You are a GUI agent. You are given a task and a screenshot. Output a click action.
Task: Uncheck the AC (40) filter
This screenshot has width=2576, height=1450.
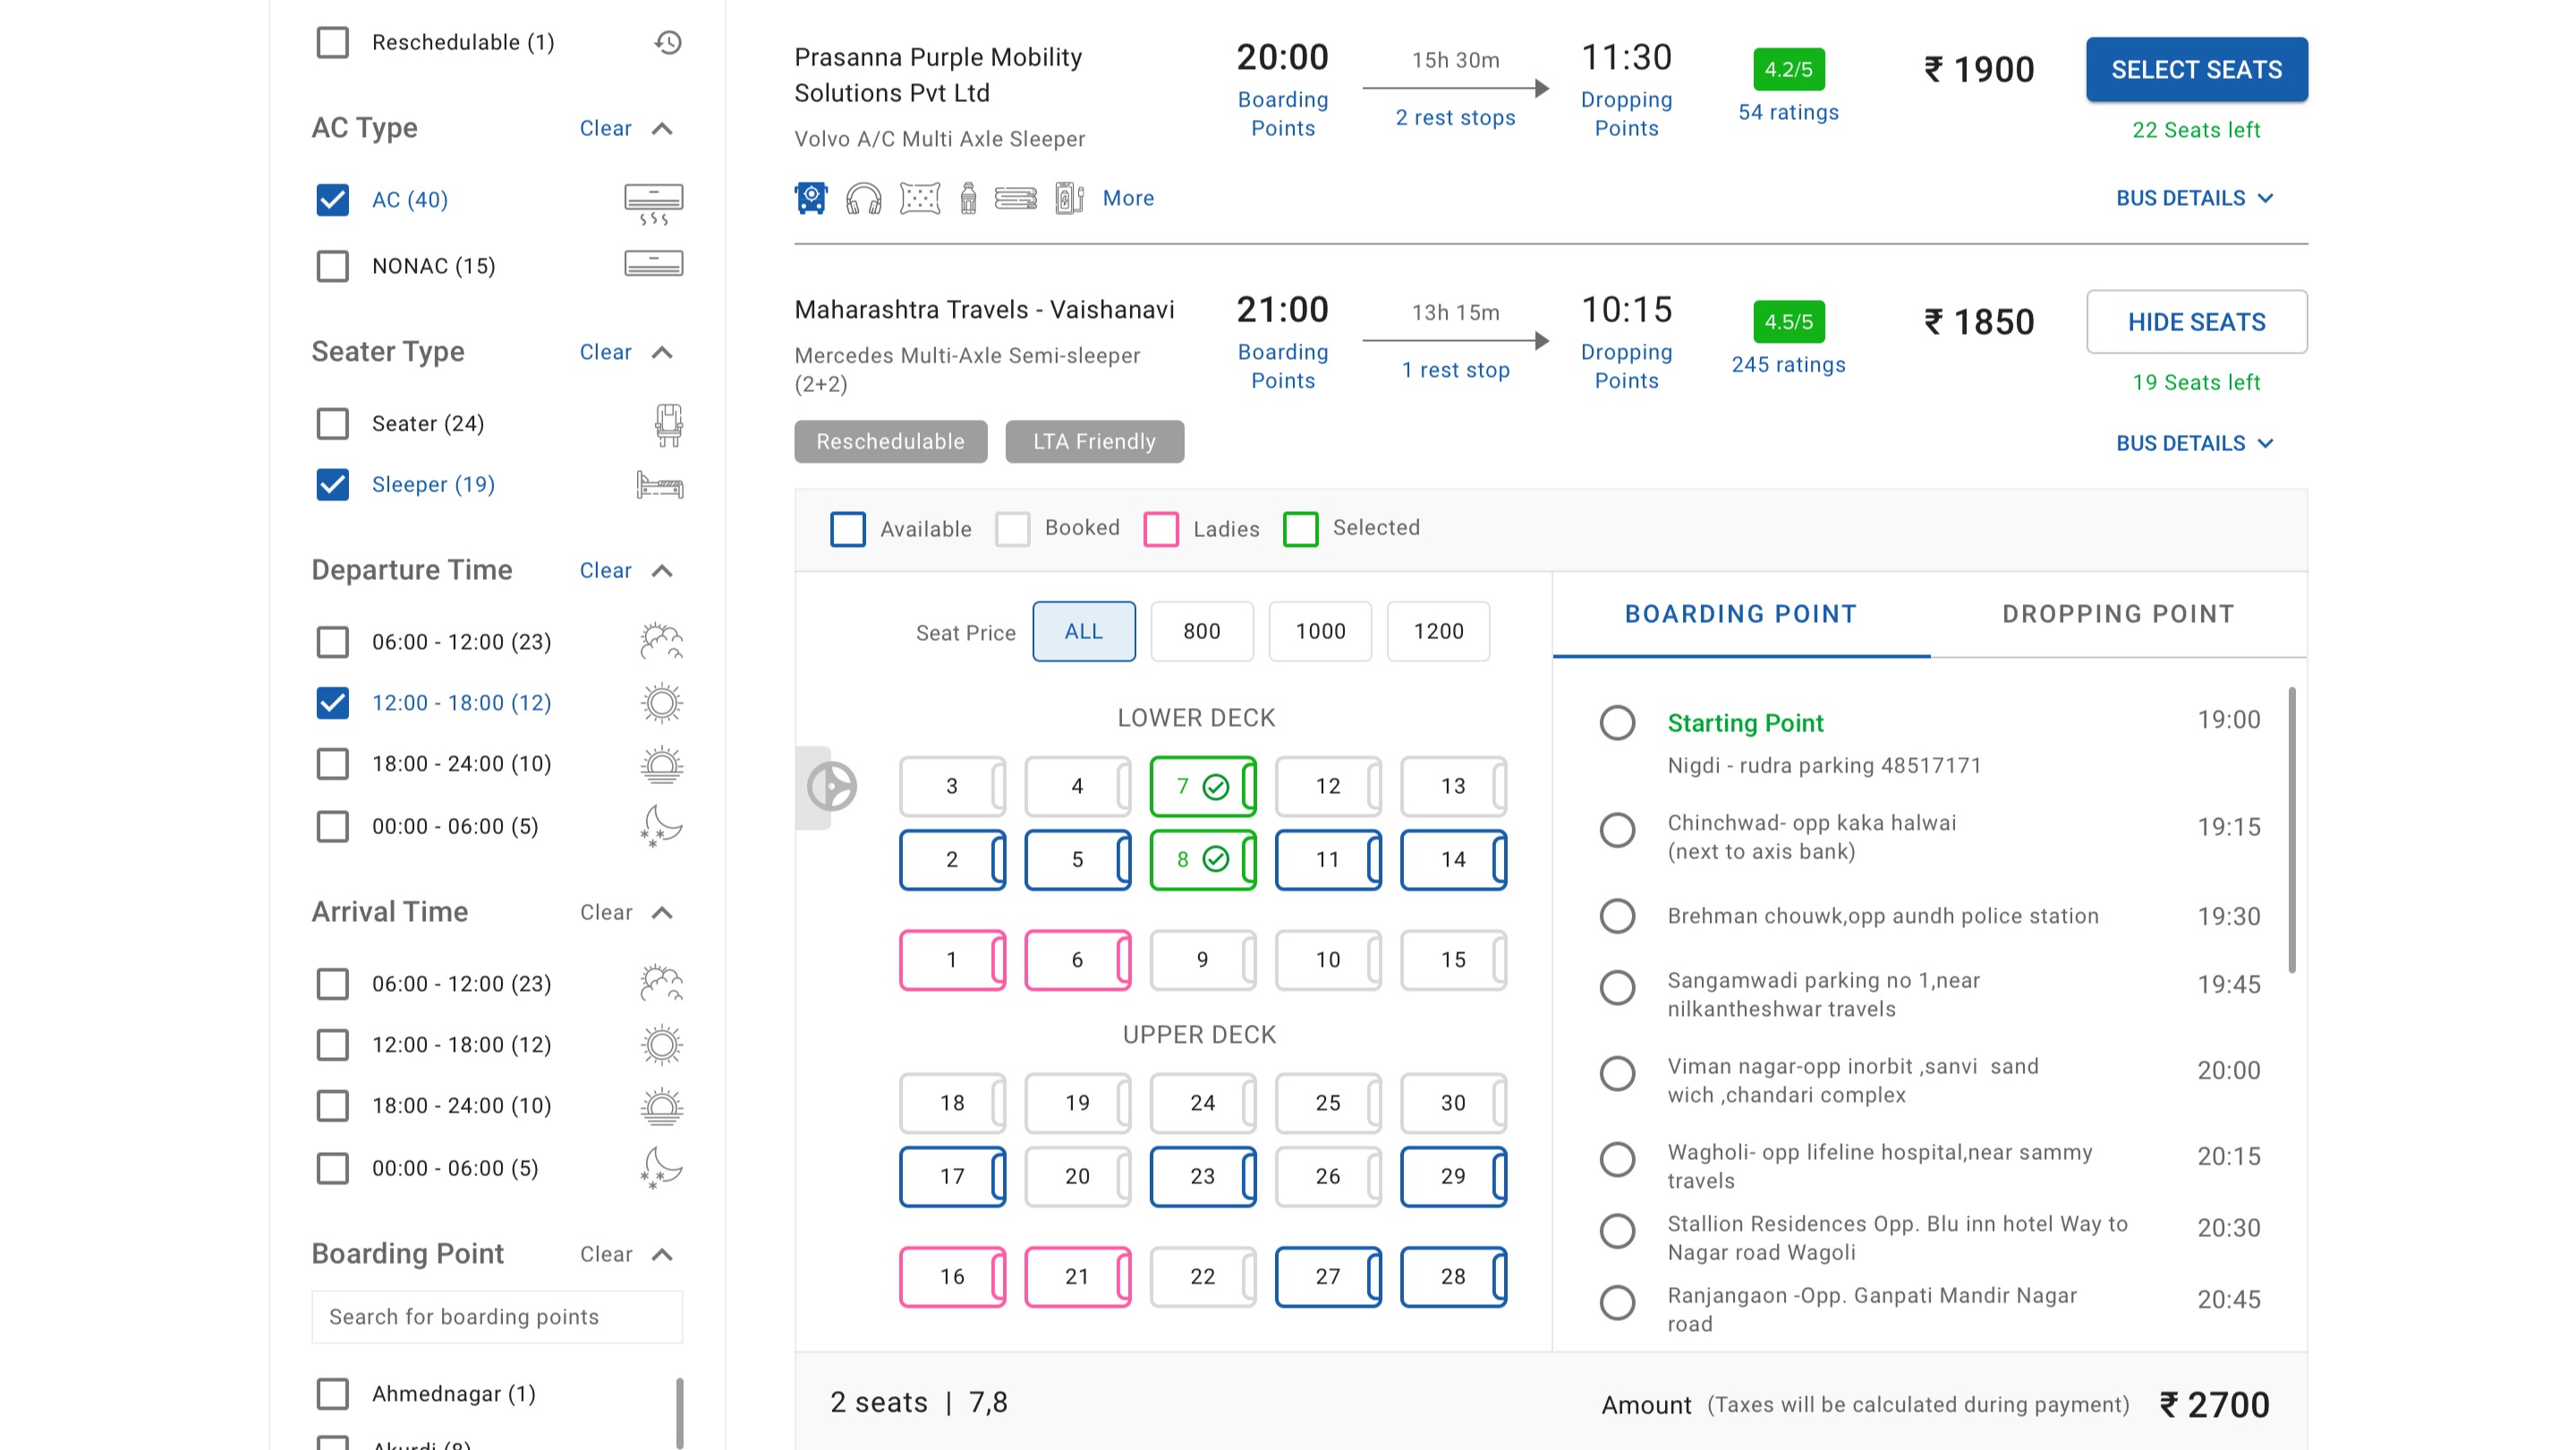pos(332,200)
